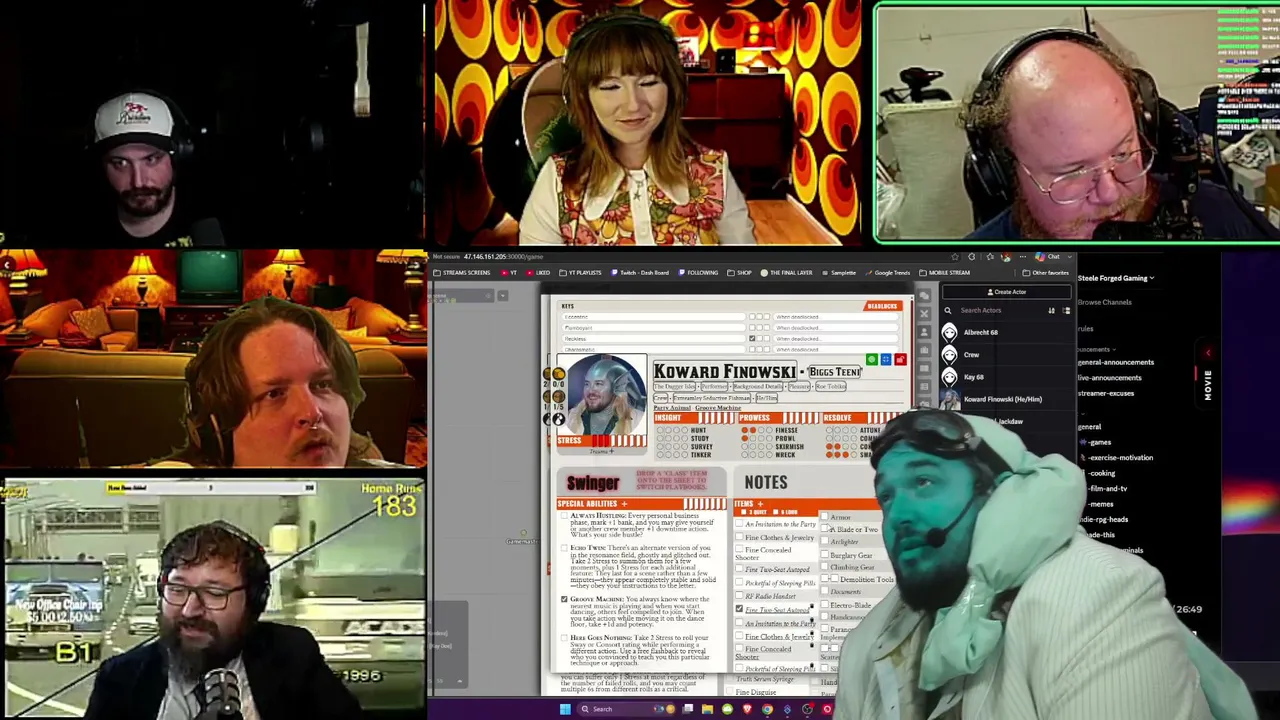Open the Combat Encounters sidebar tab icon

click(924, 315)
